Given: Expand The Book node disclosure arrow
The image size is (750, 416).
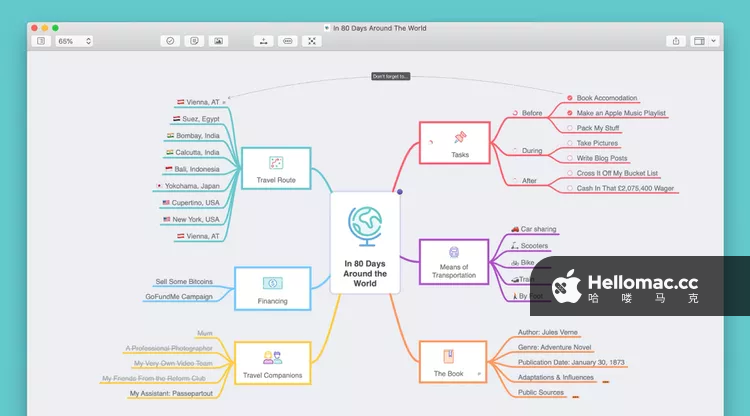Looking at the screenshot, I should click(x=479, y=373).
